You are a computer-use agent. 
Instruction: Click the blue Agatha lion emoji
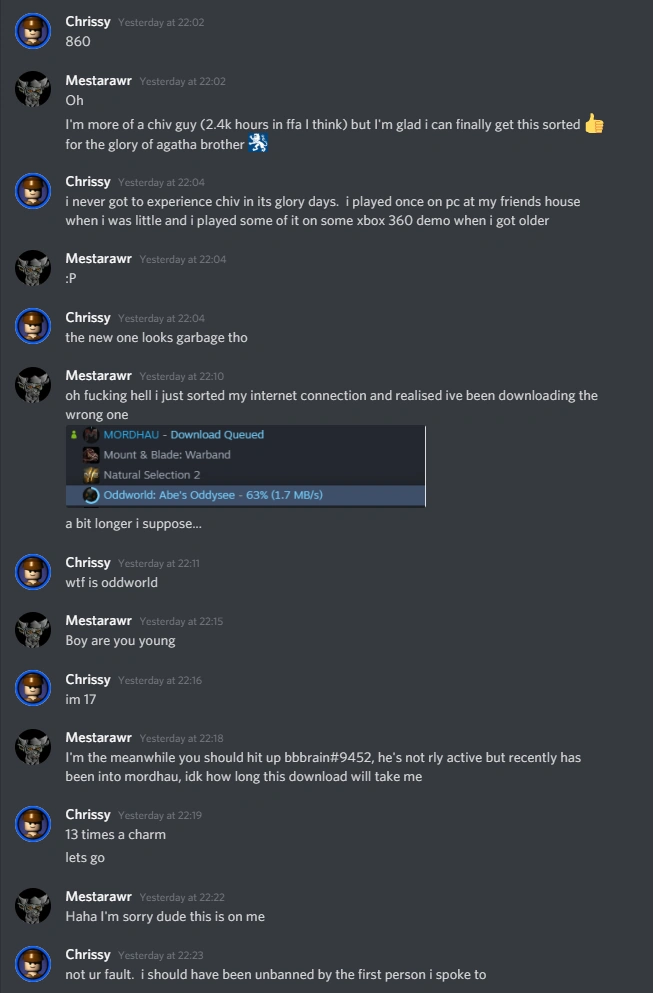pos(258,143)
